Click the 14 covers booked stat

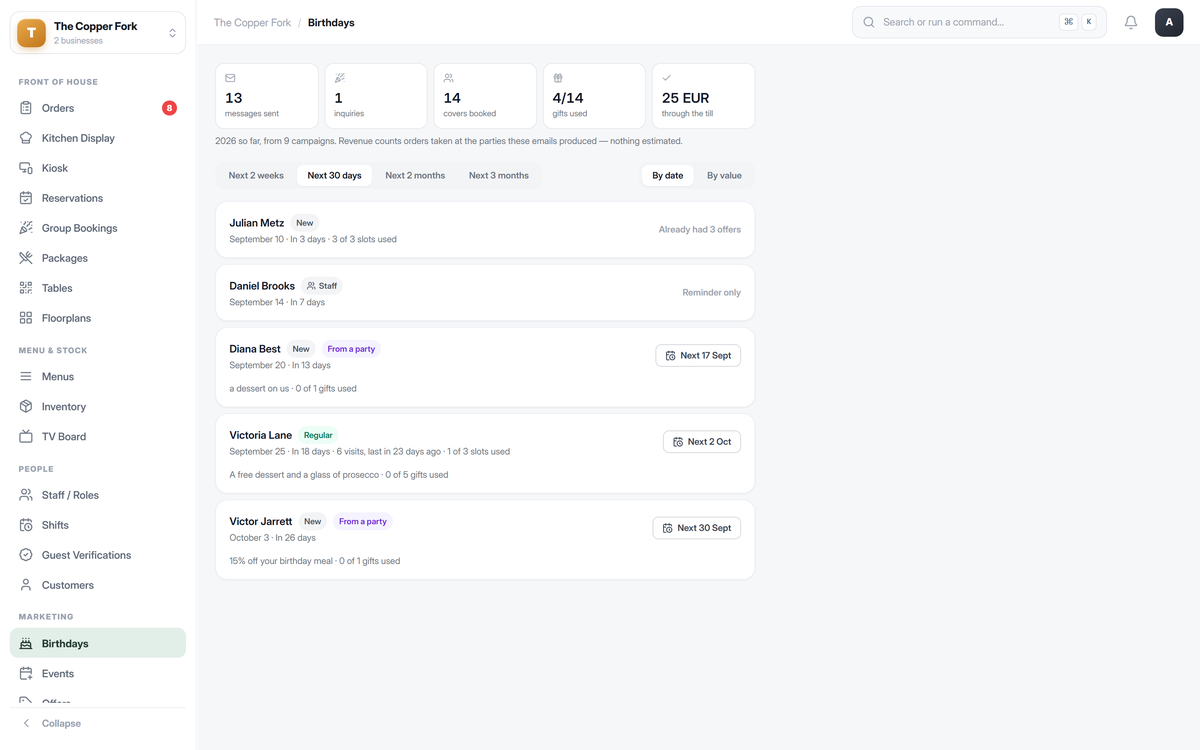coord(485,96)
